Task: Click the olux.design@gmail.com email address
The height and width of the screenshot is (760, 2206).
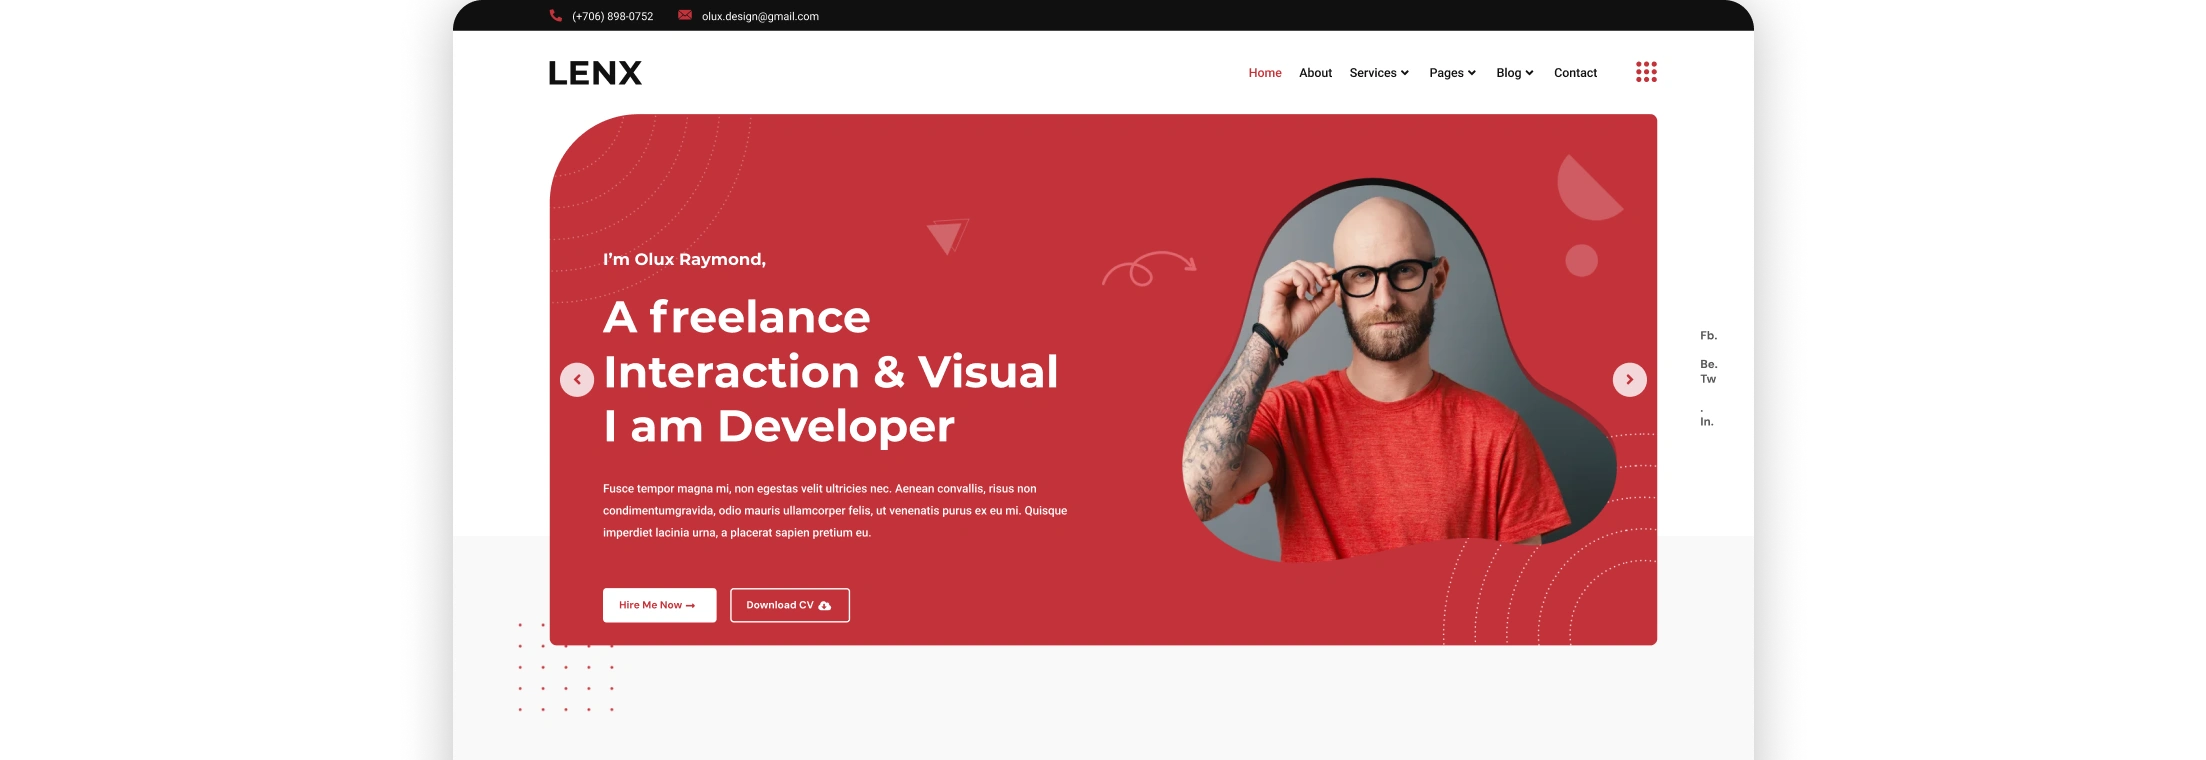Action: (x=760, y=16)
